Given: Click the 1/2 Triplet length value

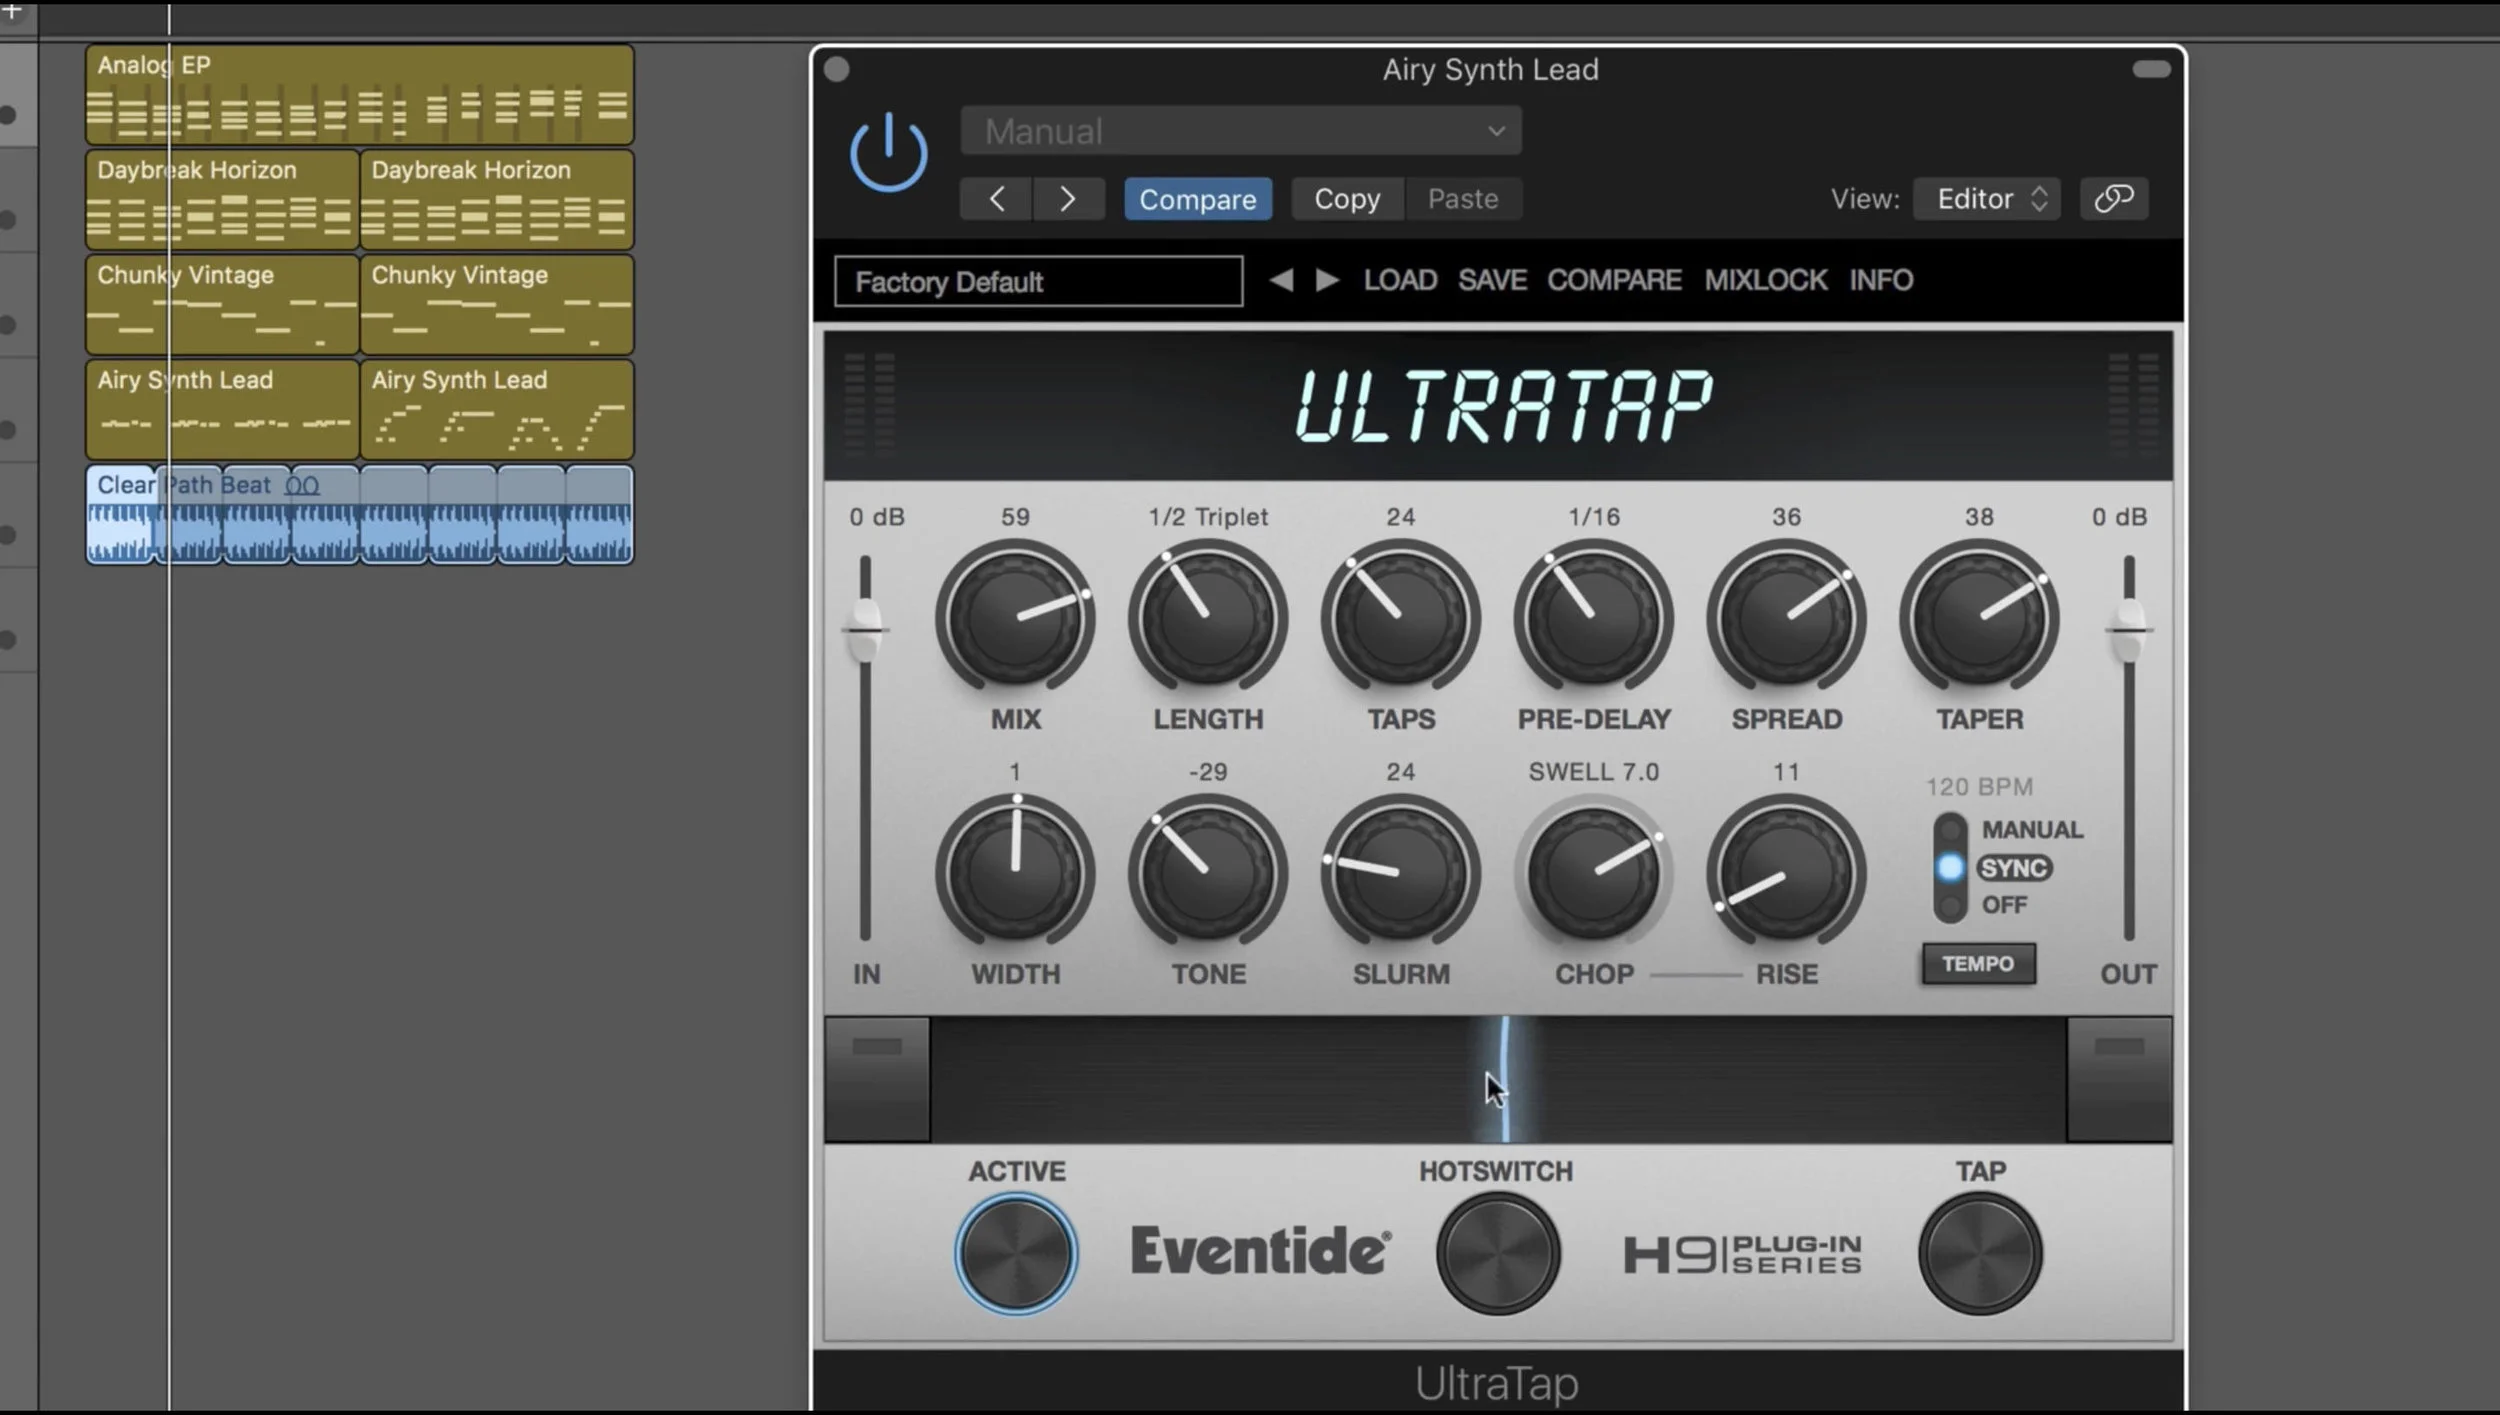Looking at the screenshot, I should pyautogui.click(x=1208, y=517).
